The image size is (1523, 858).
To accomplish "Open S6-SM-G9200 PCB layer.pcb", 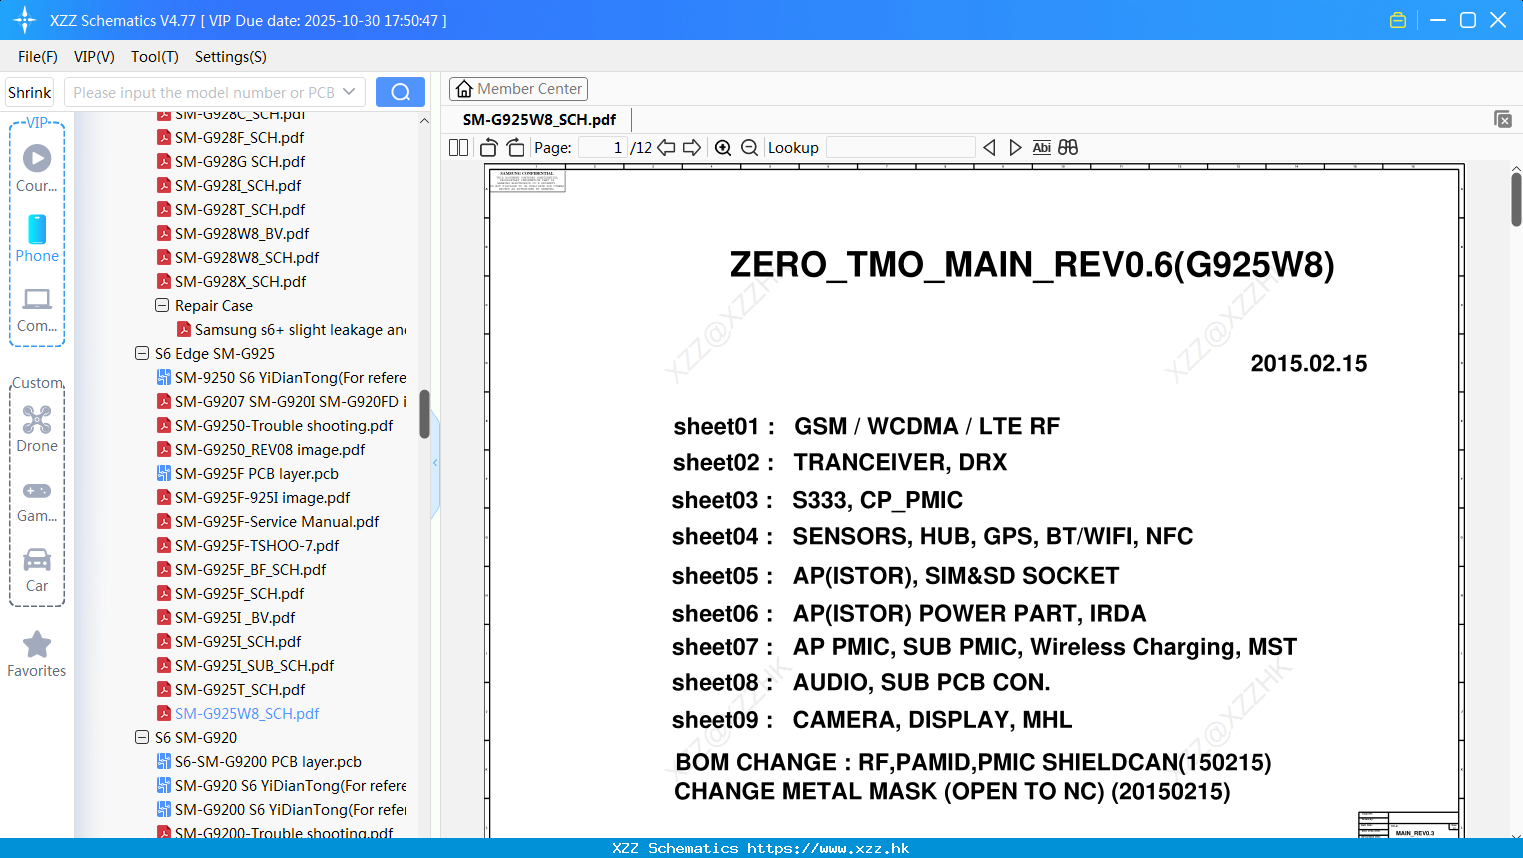I will (268, 761).
